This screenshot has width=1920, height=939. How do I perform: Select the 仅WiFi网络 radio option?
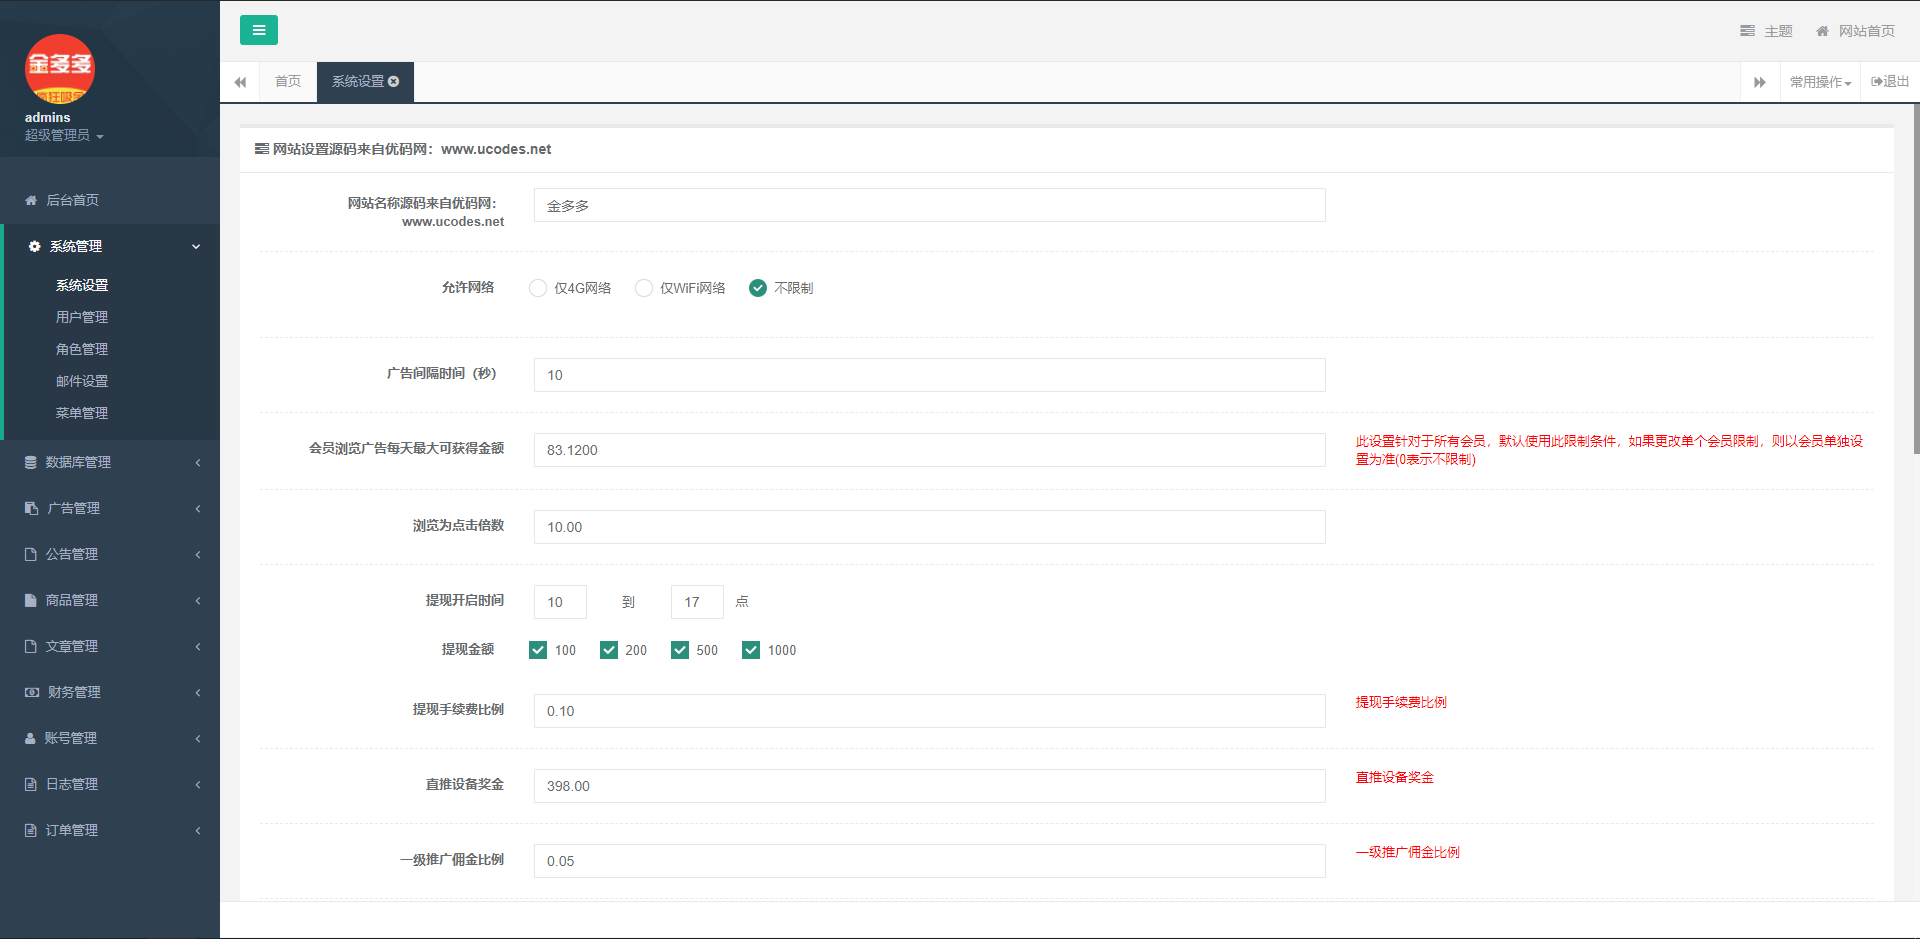[x=644, y=288]
